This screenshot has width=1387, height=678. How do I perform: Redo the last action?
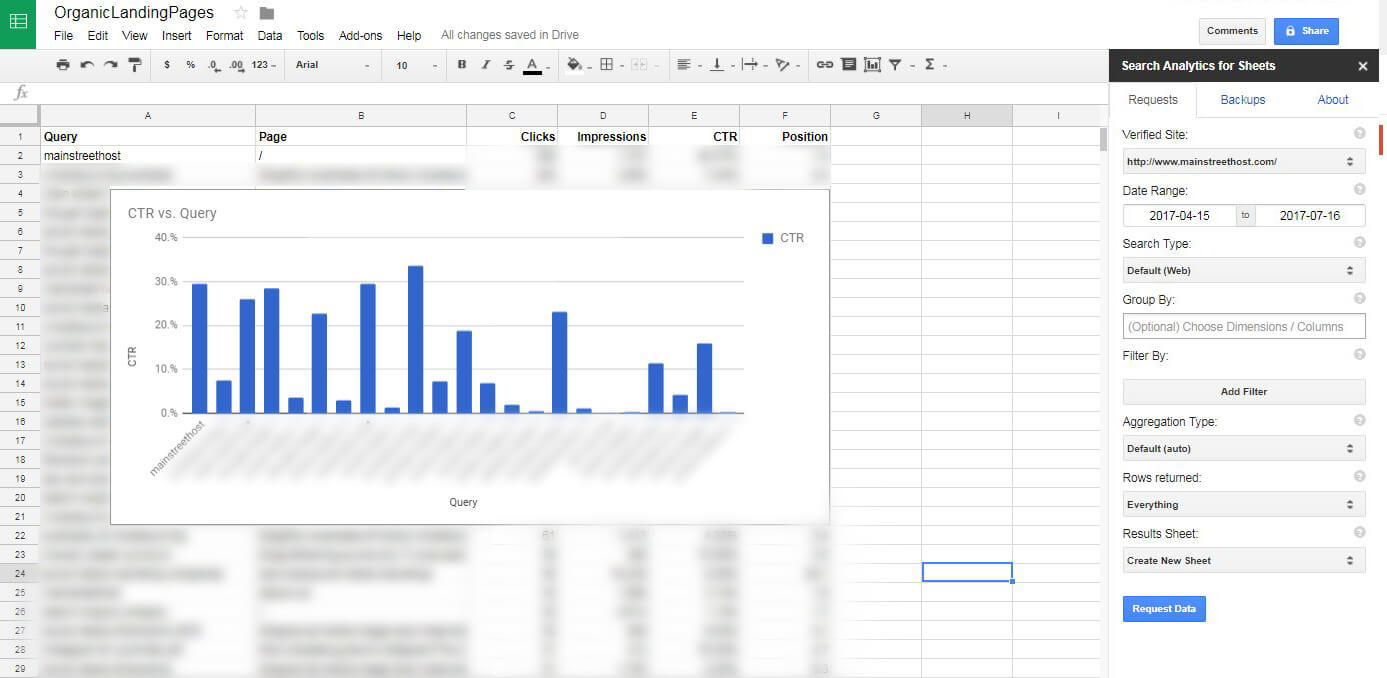111,65
